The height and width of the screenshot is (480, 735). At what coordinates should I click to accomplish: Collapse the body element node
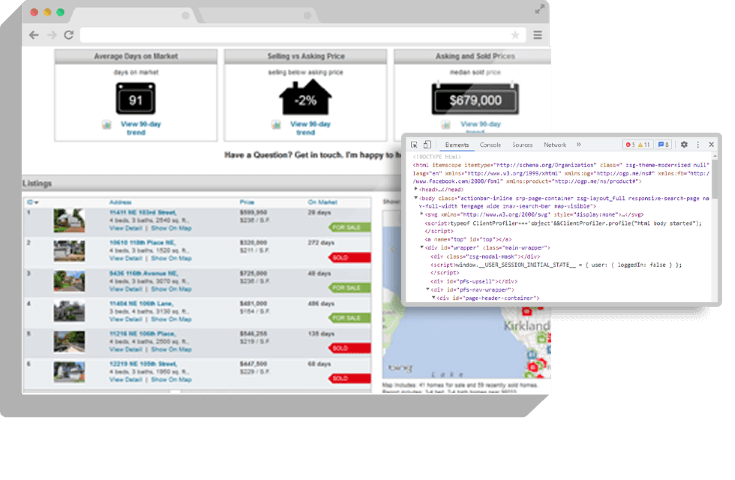(416, 198)
